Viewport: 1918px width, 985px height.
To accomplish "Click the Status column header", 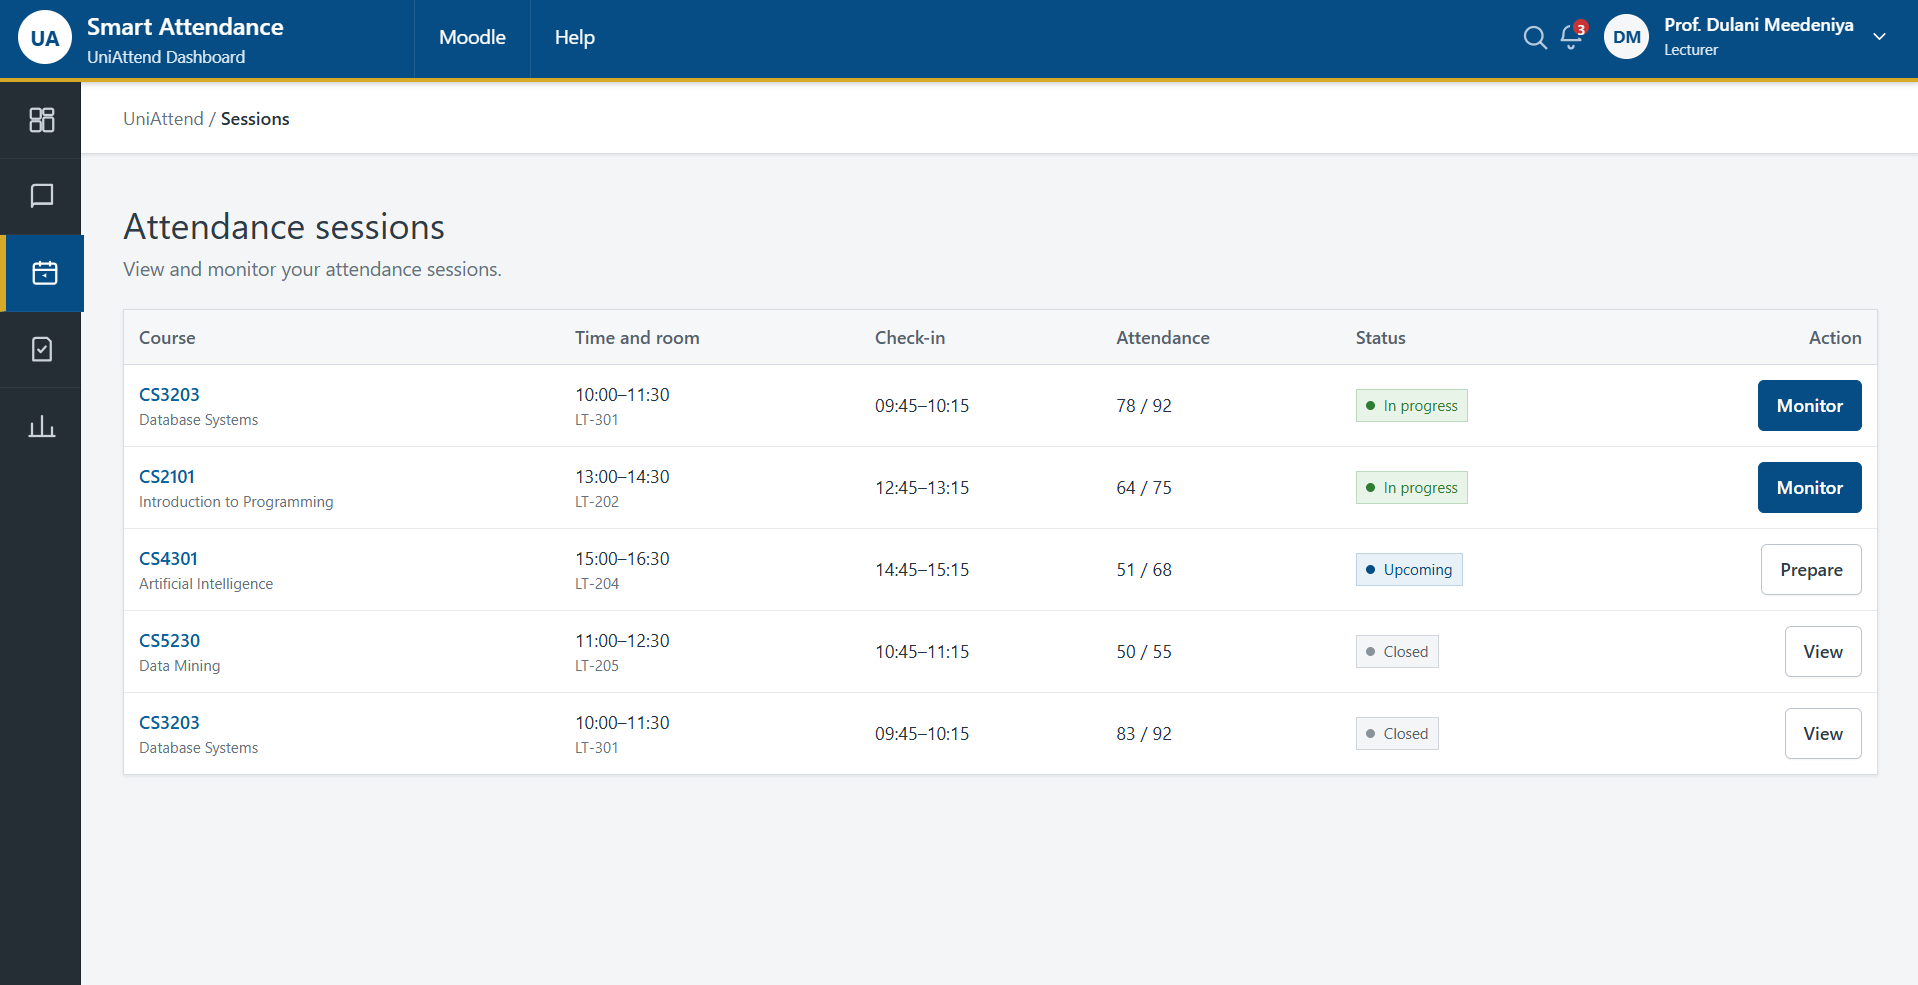I will [1380, 338].
